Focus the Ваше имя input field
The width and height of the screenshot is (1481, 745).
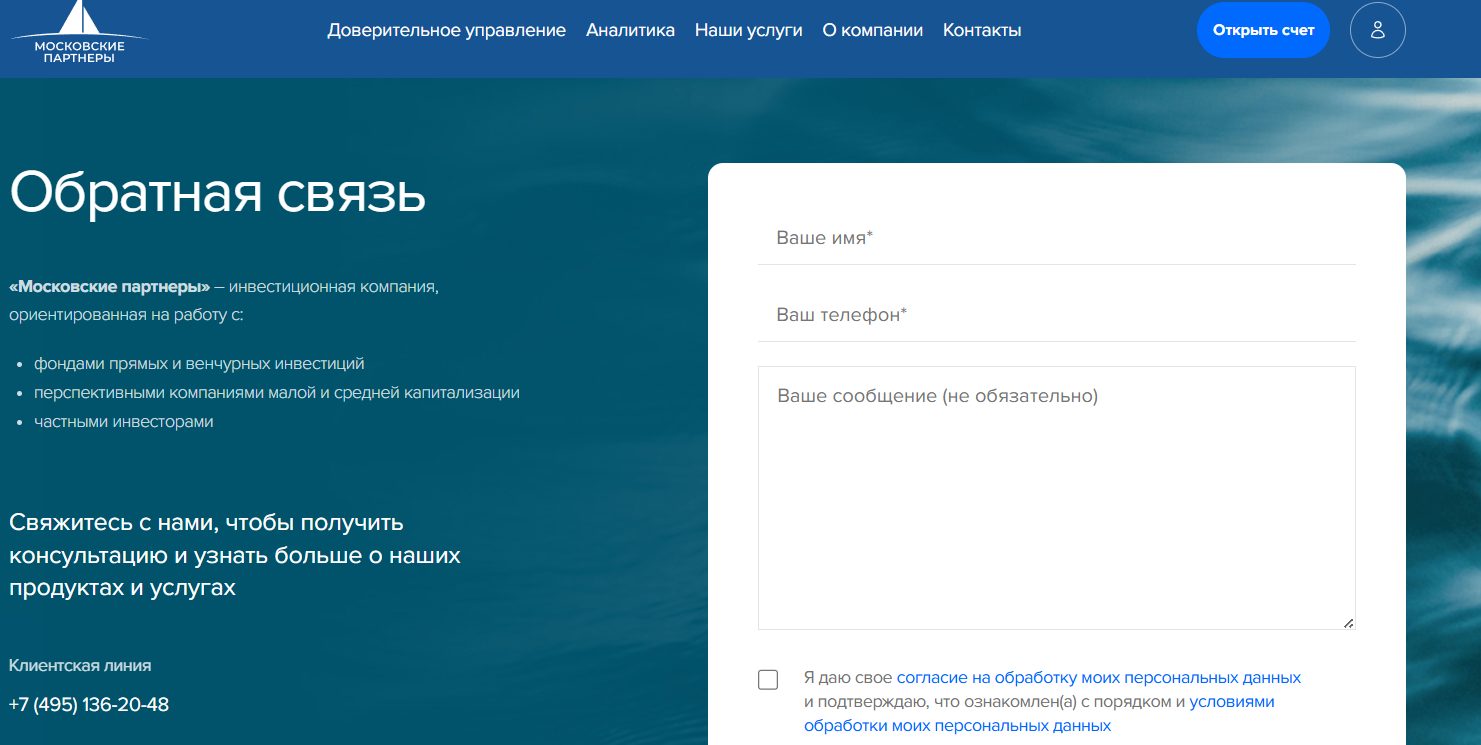pos(1056,239)
